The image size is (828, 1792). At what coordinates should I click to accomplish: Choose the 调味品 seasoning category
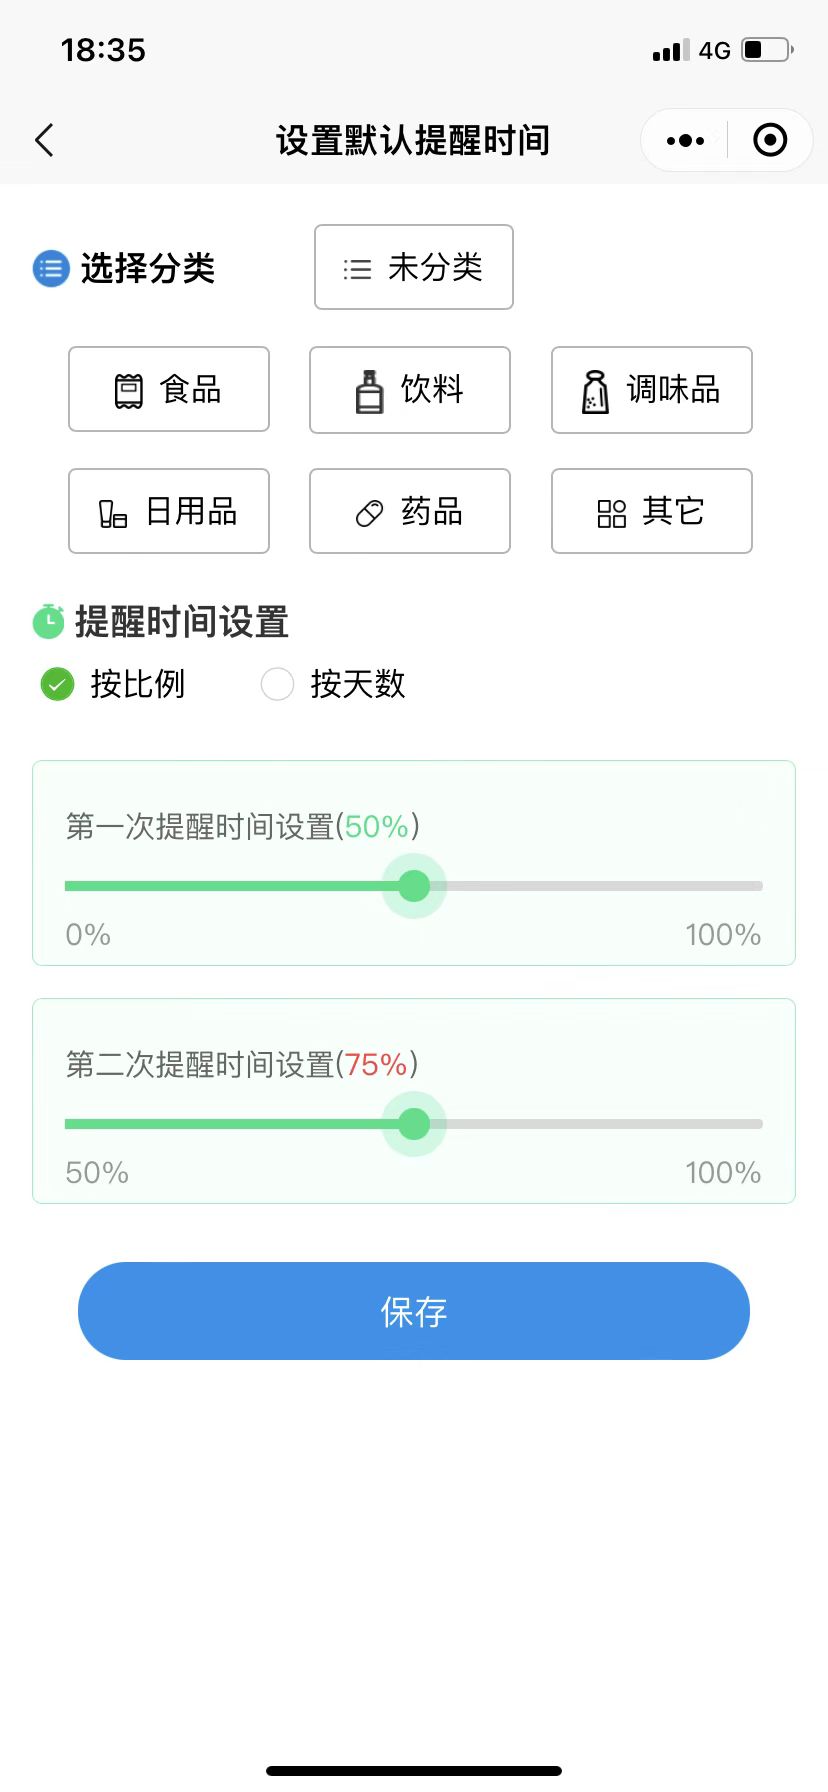(x=651, y=390)
